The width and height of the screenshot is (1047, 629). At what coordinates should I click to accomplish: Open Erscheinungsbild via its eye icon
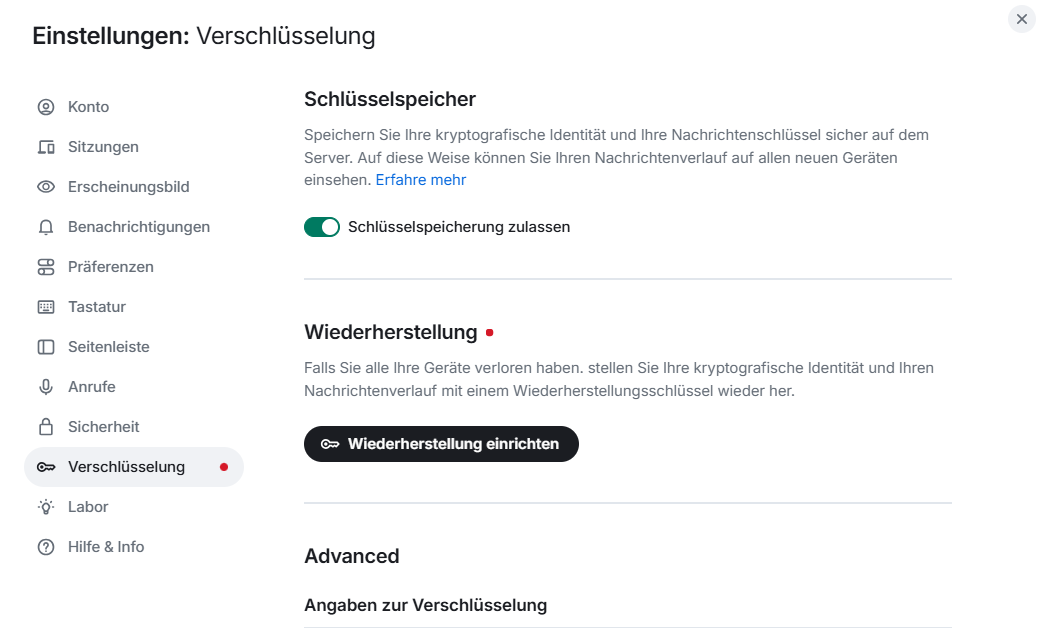pyautogui.click(x=45, y=186)
